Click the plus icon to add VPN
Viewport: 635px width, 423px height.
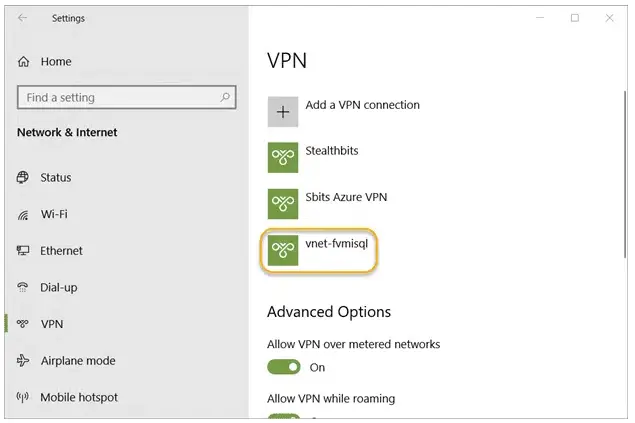pyautogui.click(x=283, y=111)
